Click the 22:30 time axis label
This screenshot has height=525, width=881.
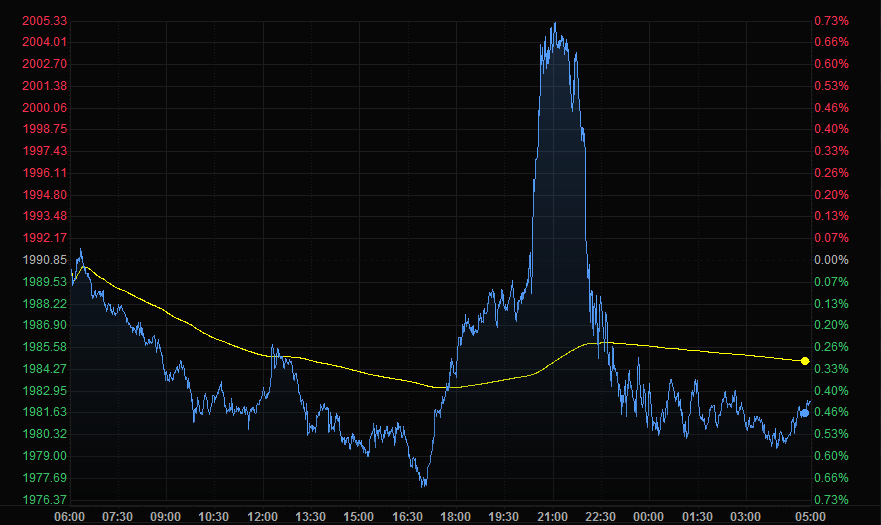tap(601, 517)
